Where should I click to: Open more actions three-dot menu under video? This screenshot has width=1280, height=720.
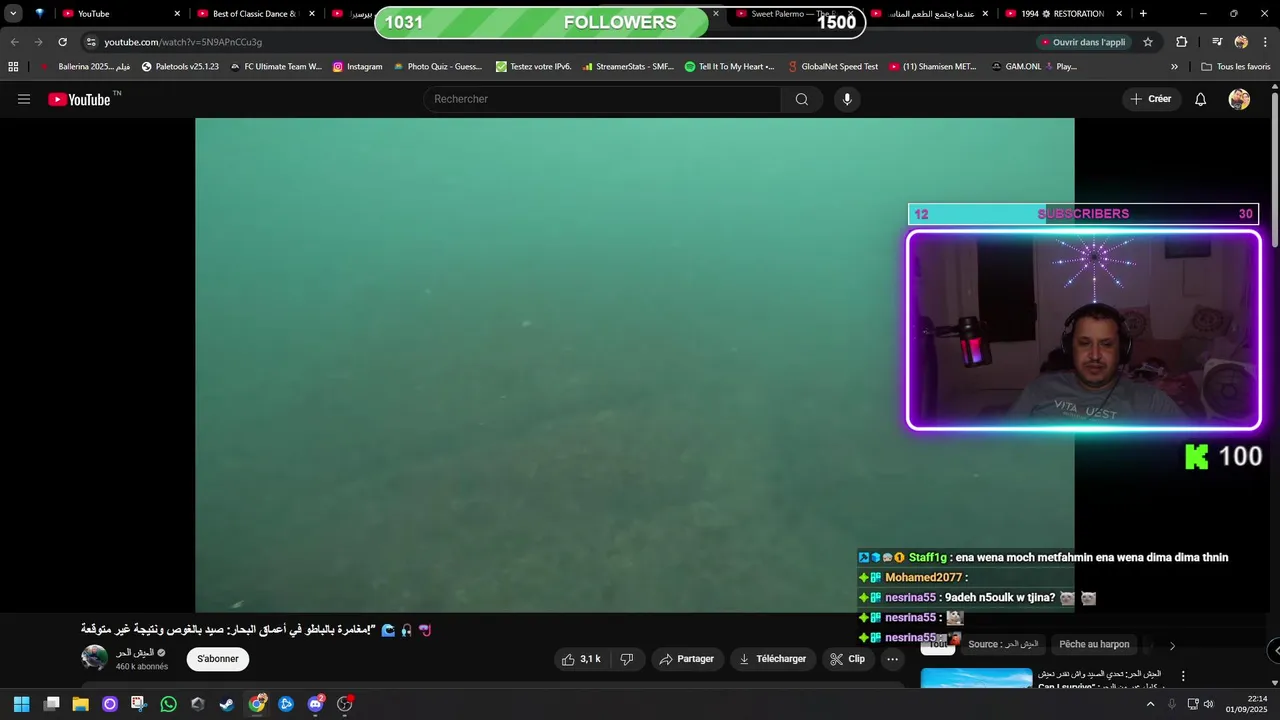[x=892, y=659]
